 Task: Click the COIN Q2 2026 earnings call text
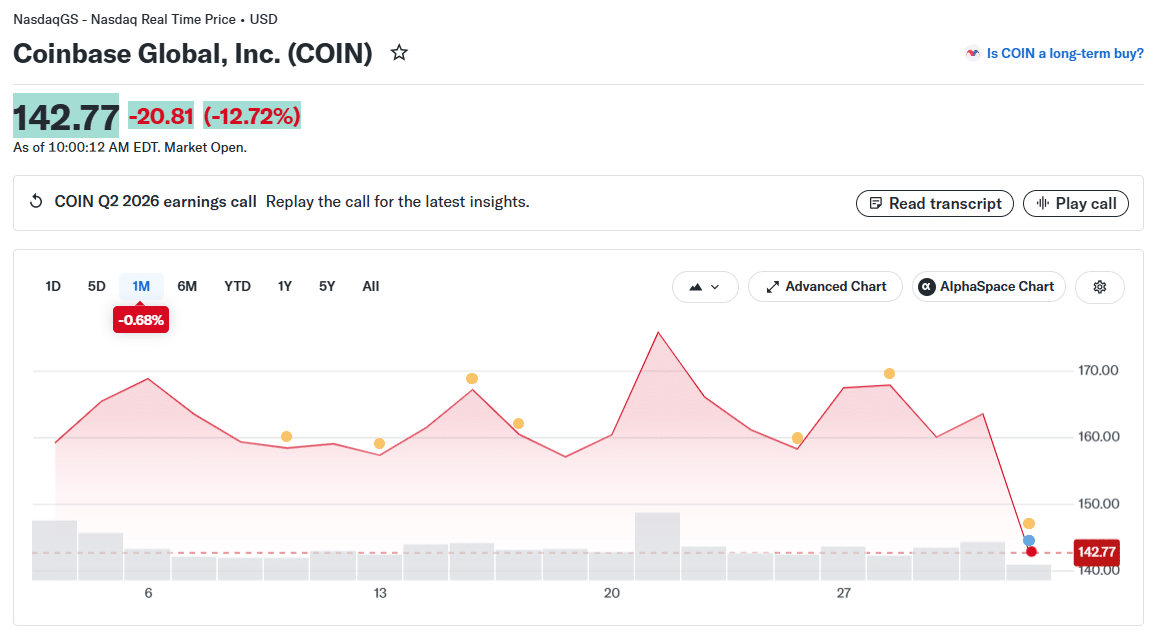click(155, 202)
